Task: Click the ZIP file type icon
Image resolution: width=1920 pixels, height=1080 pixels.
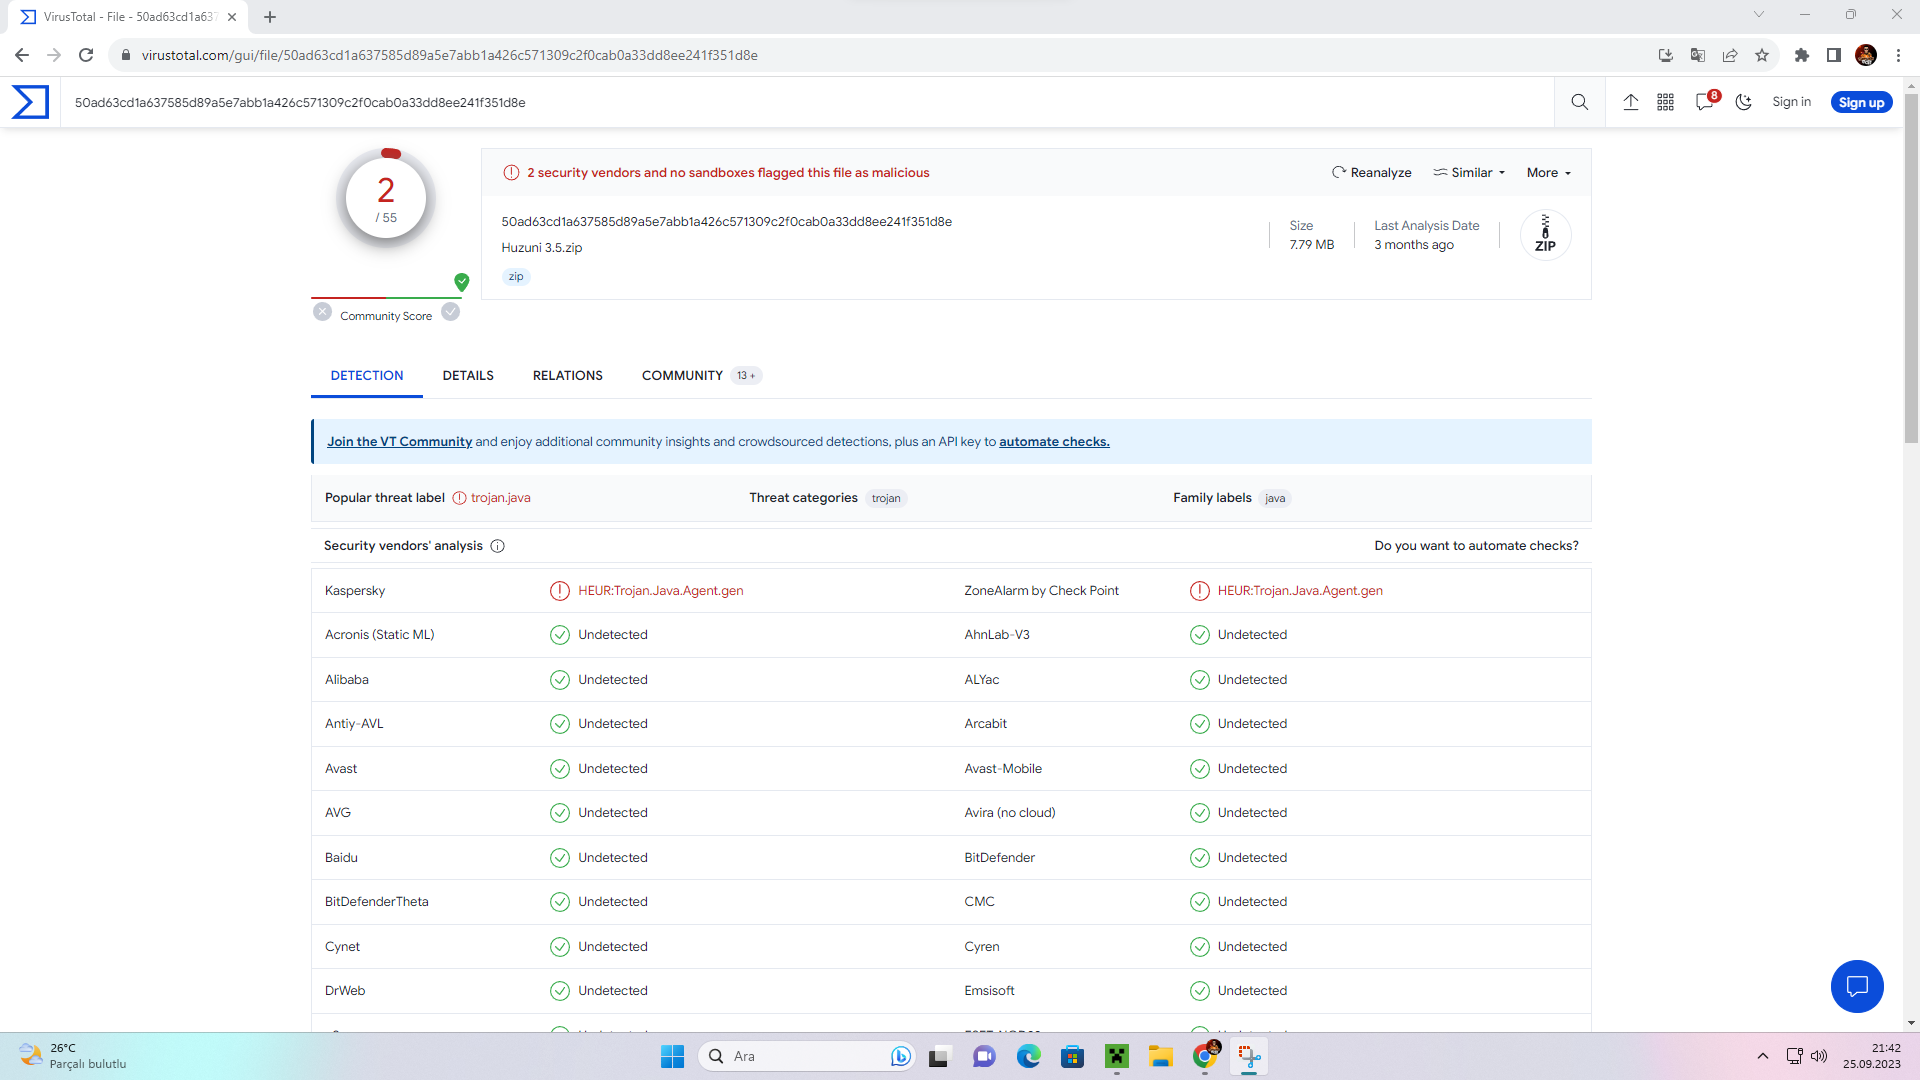Action: [1545, 235]
